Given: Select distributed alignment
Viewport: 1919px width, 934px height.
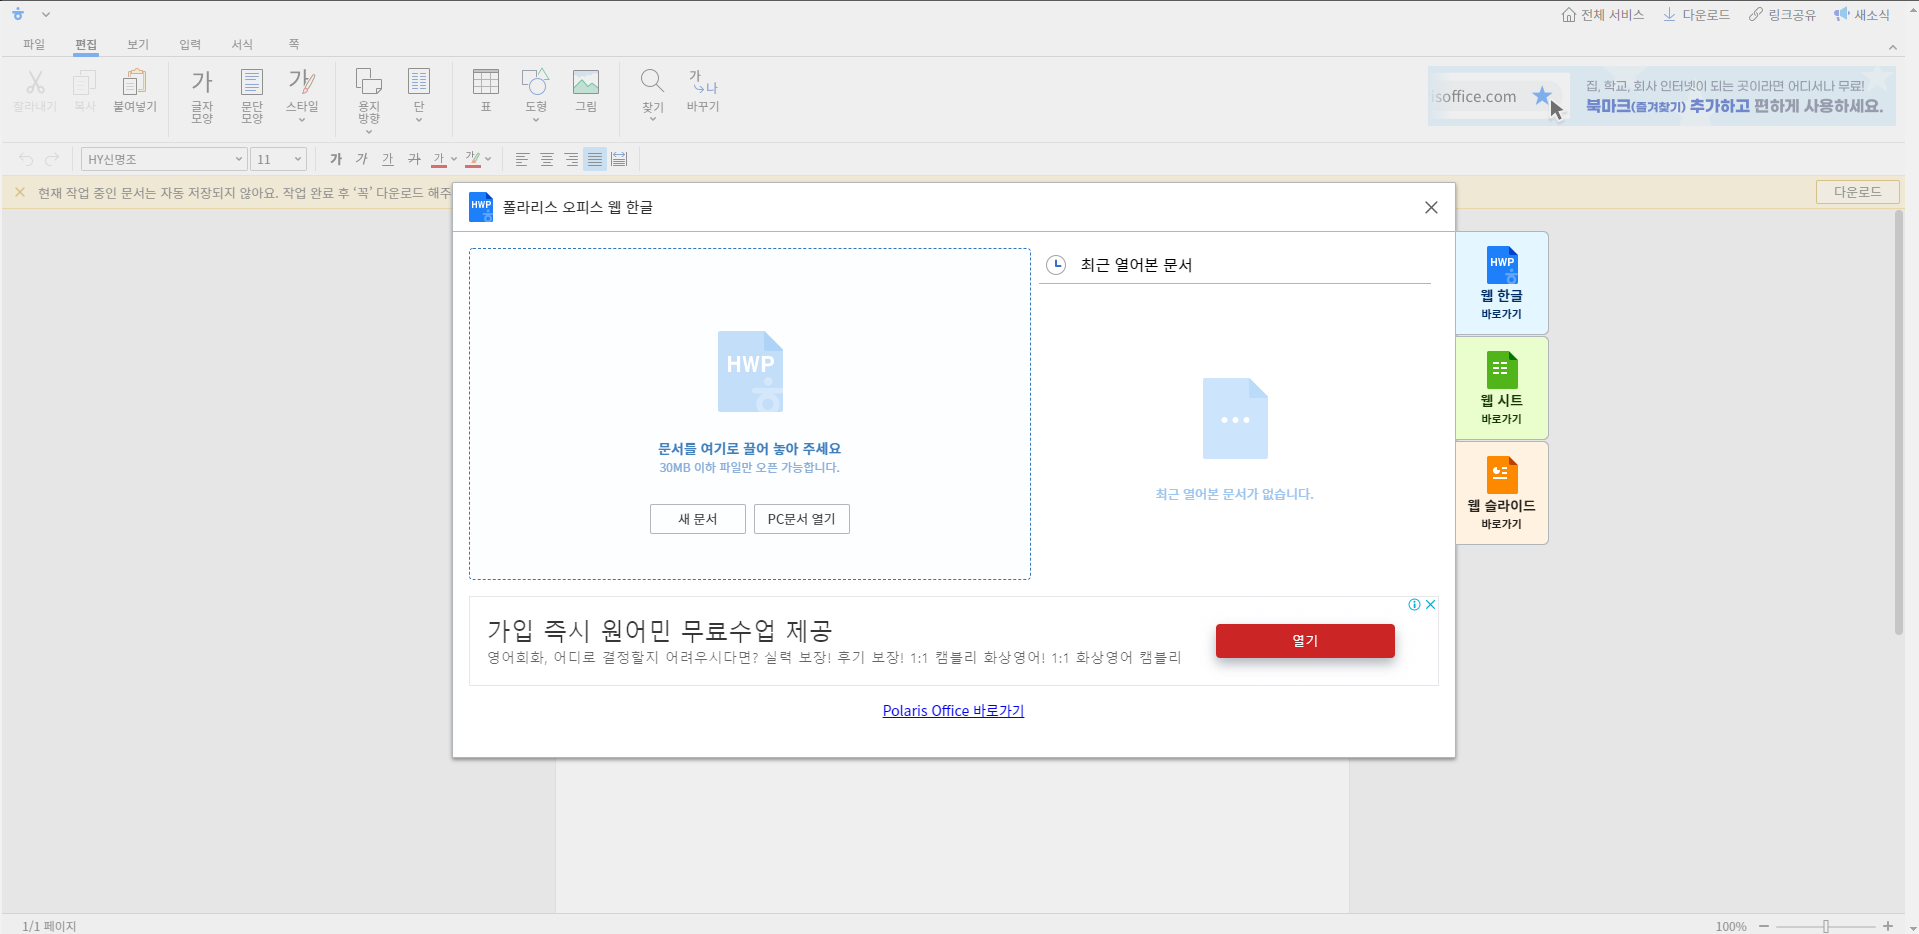Looking at the screenshot, I should click(619, 159).
